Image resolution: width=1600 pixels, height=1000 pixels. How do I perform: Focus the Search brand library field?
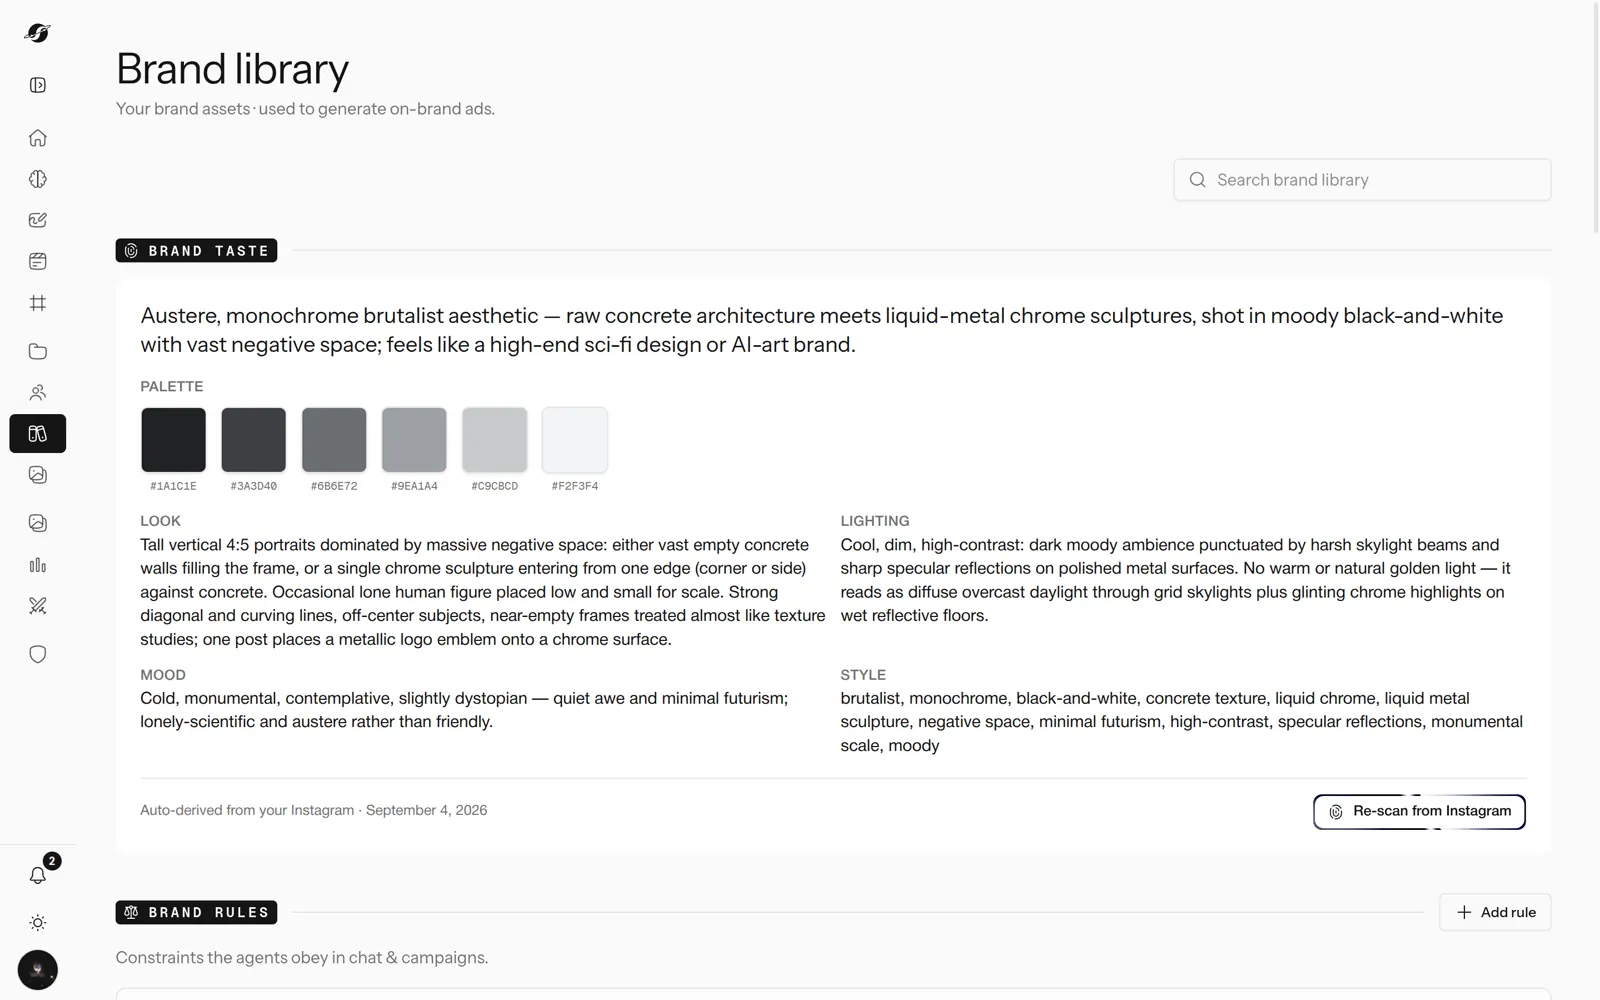coord(1362,180)
